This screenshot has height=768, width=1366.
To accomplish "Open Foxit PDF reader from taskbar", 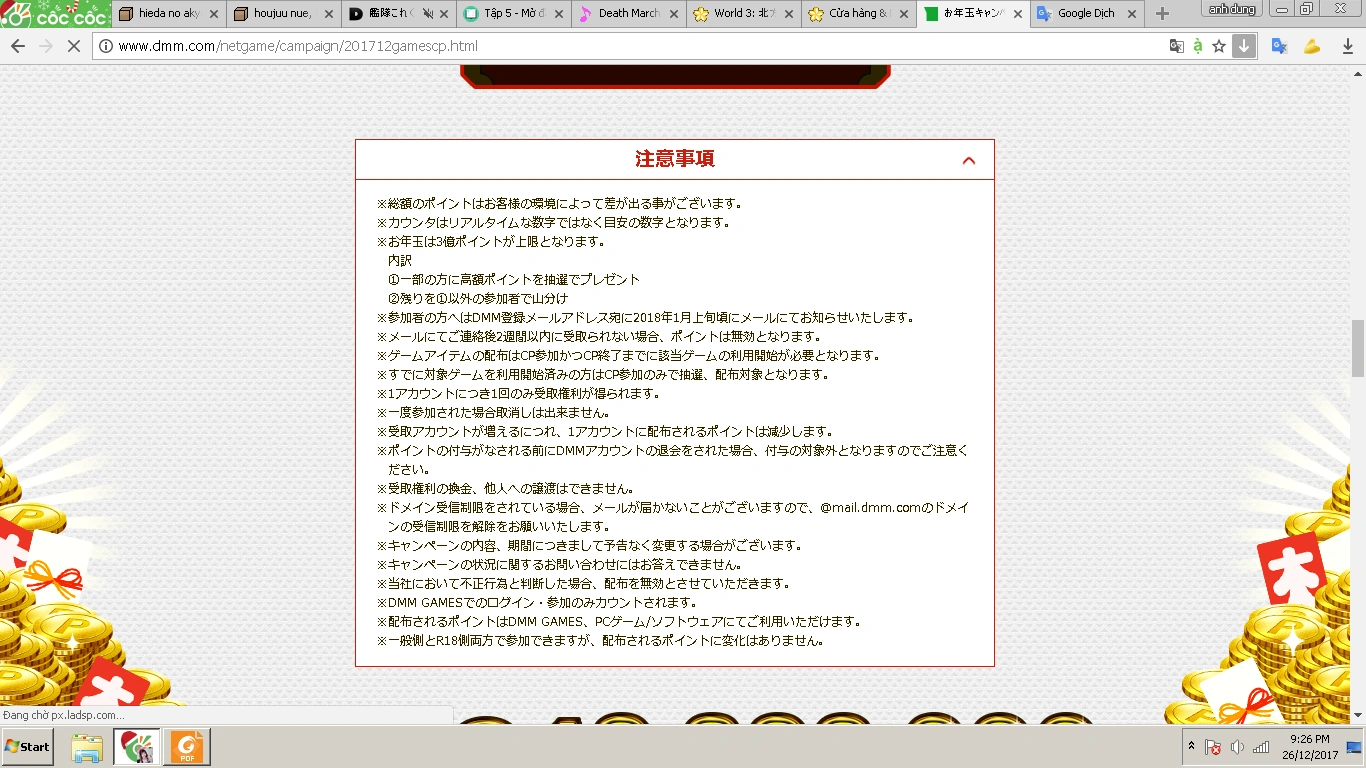I will coord(187,747).
